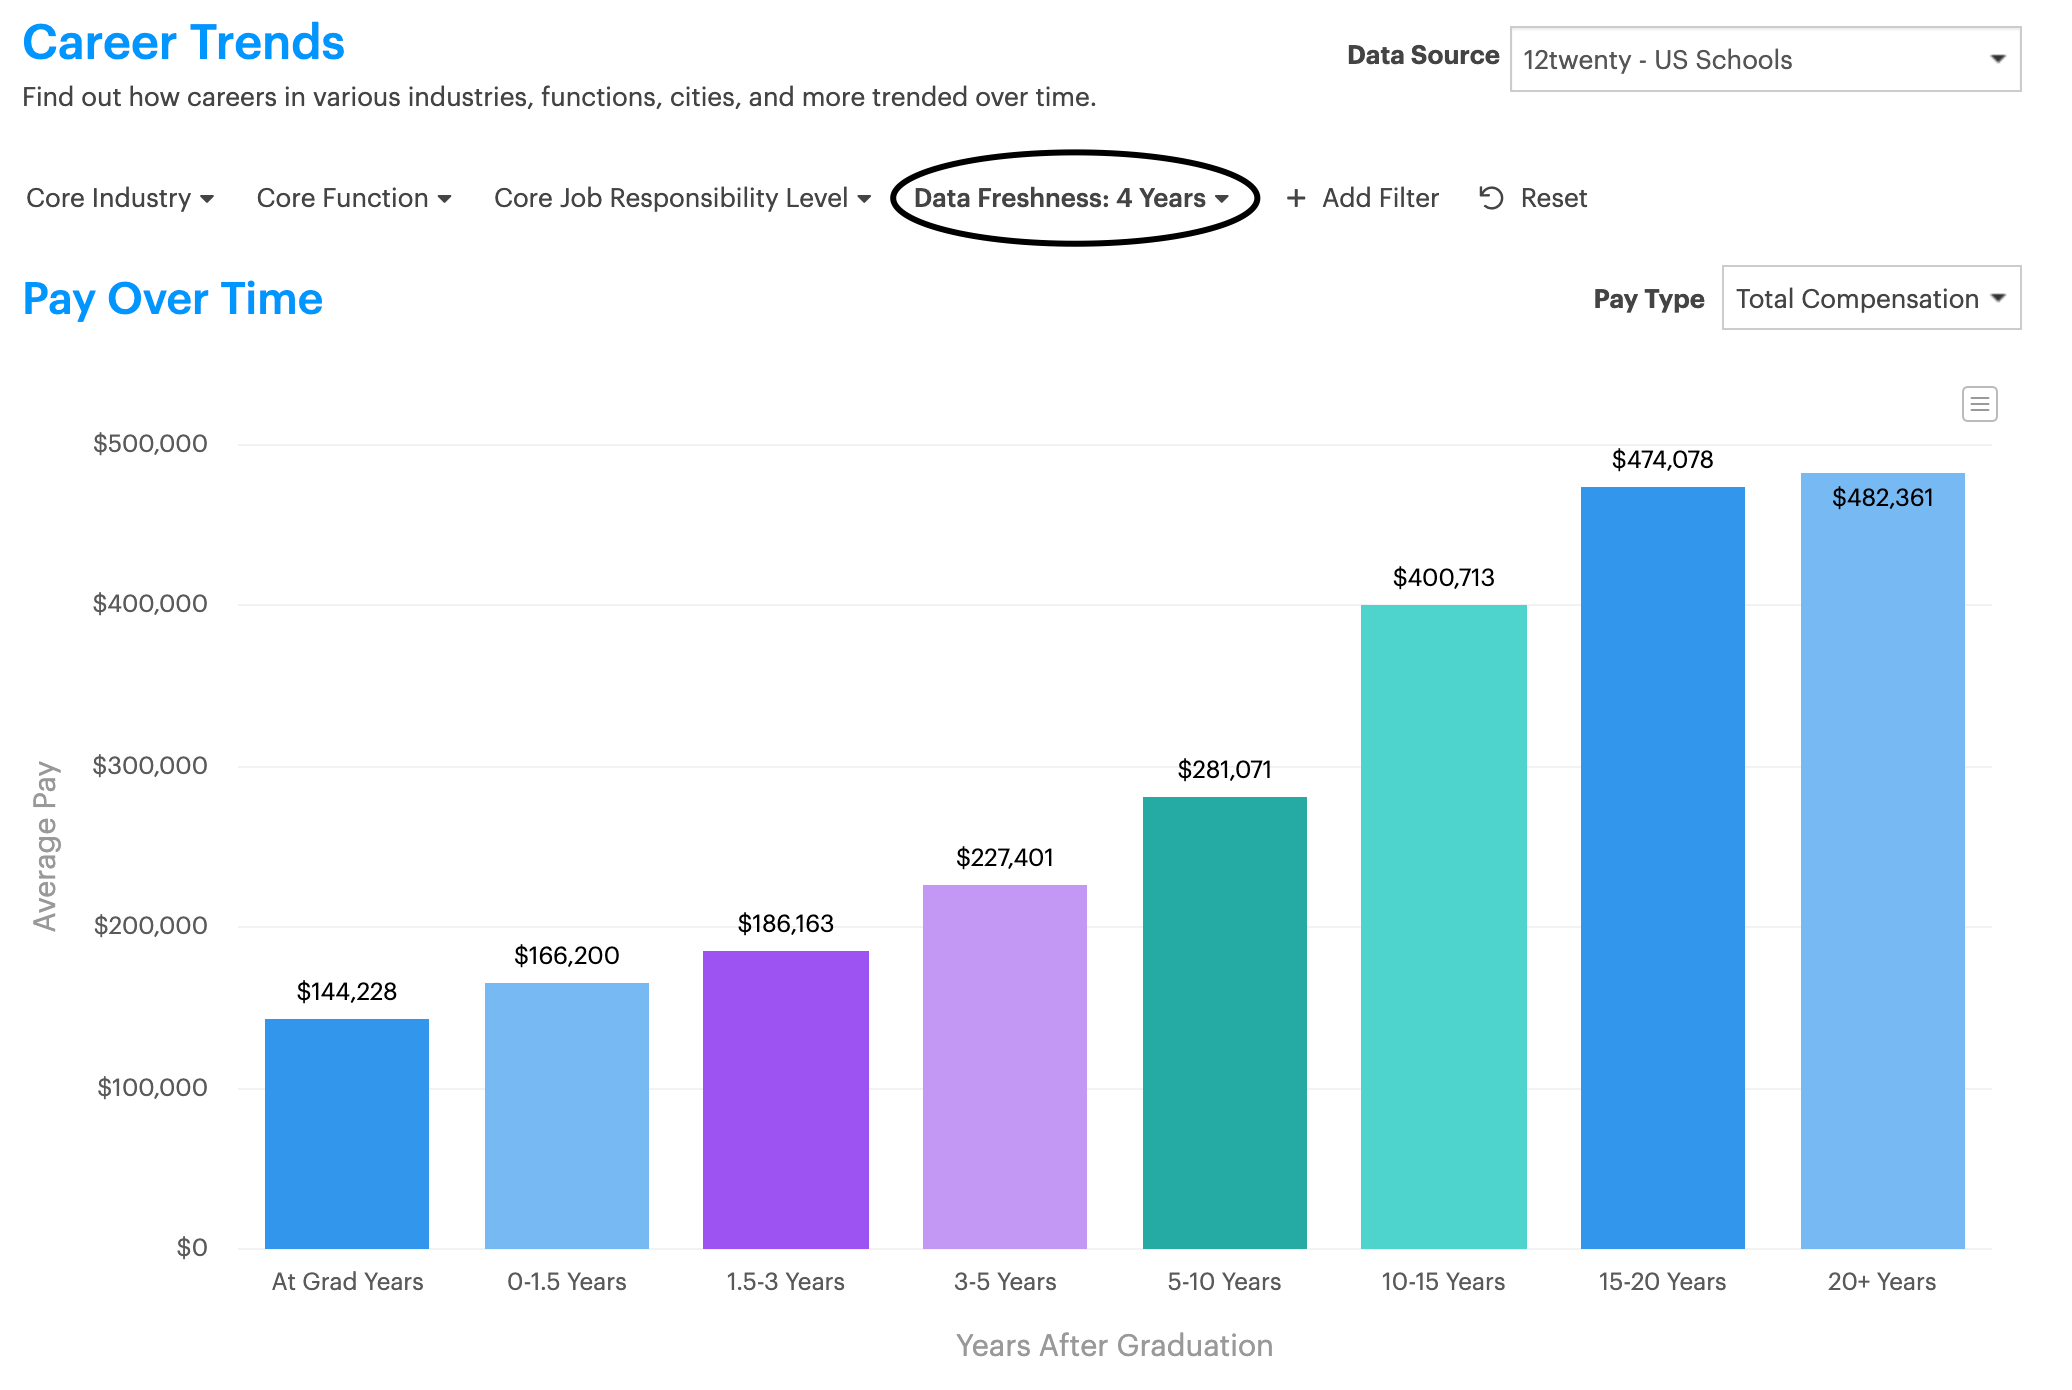Click the $144,228 data label
The height and width of the screenshot is (1390, 2072).
click(347, 991)
